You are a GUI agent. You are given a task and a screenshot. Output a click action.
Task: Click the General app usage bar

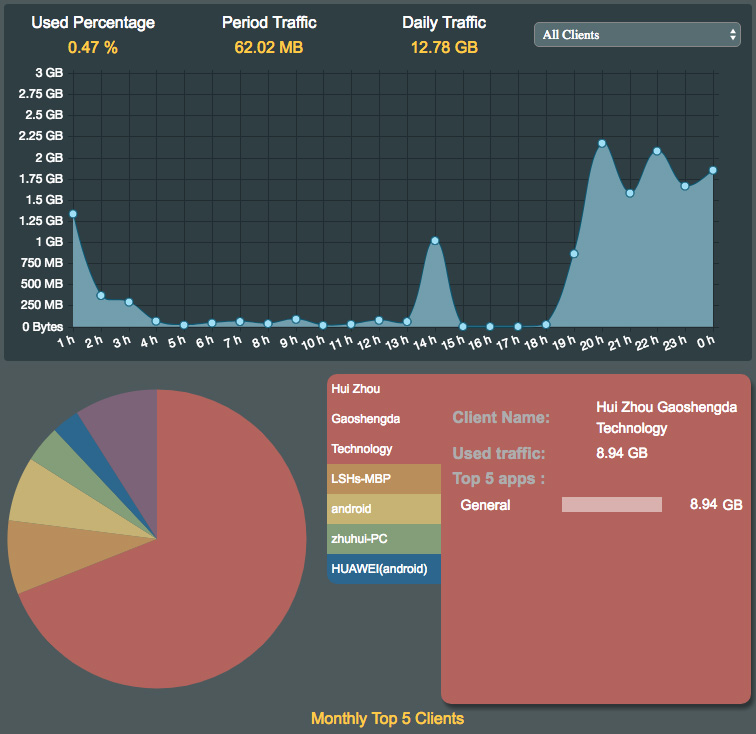[x=611, y=505]
